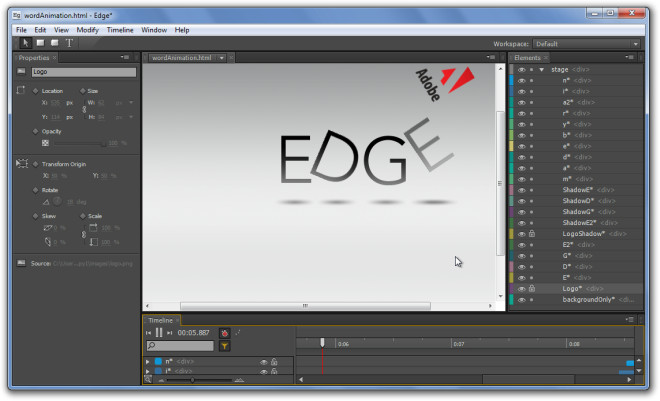Switch to the Elements panel tab
This screenshot has width=660, height=401.
527,58
